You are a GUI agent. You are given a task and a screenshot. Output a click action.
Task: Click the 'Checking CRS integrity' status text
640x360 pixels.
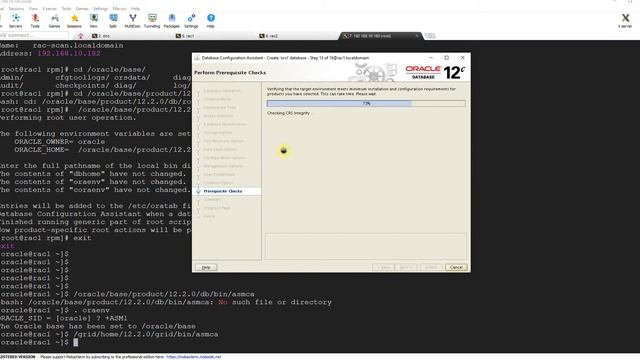[289, 113]
